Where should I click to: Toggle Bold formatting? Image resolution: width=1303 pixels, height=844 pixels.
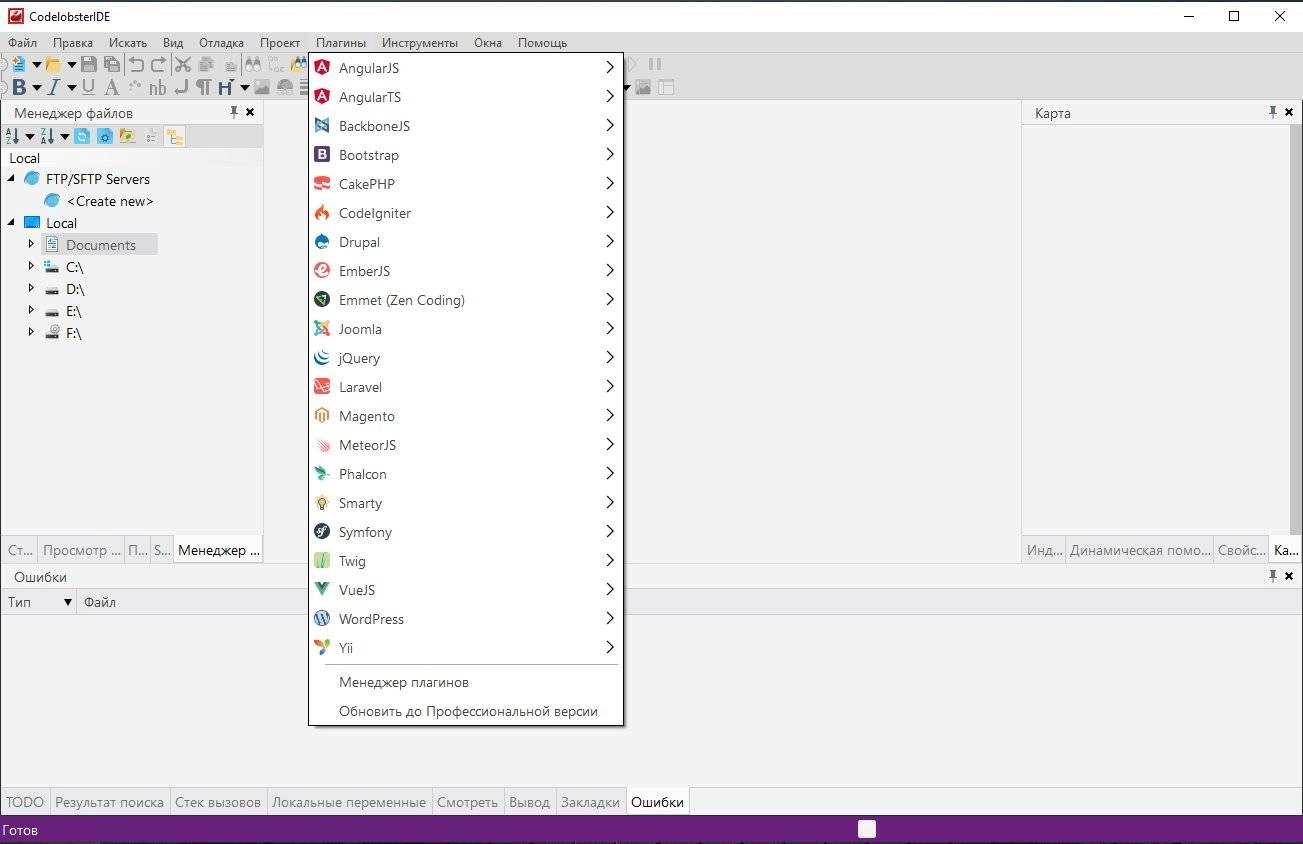pyautogui.click(x=19, y=87)
